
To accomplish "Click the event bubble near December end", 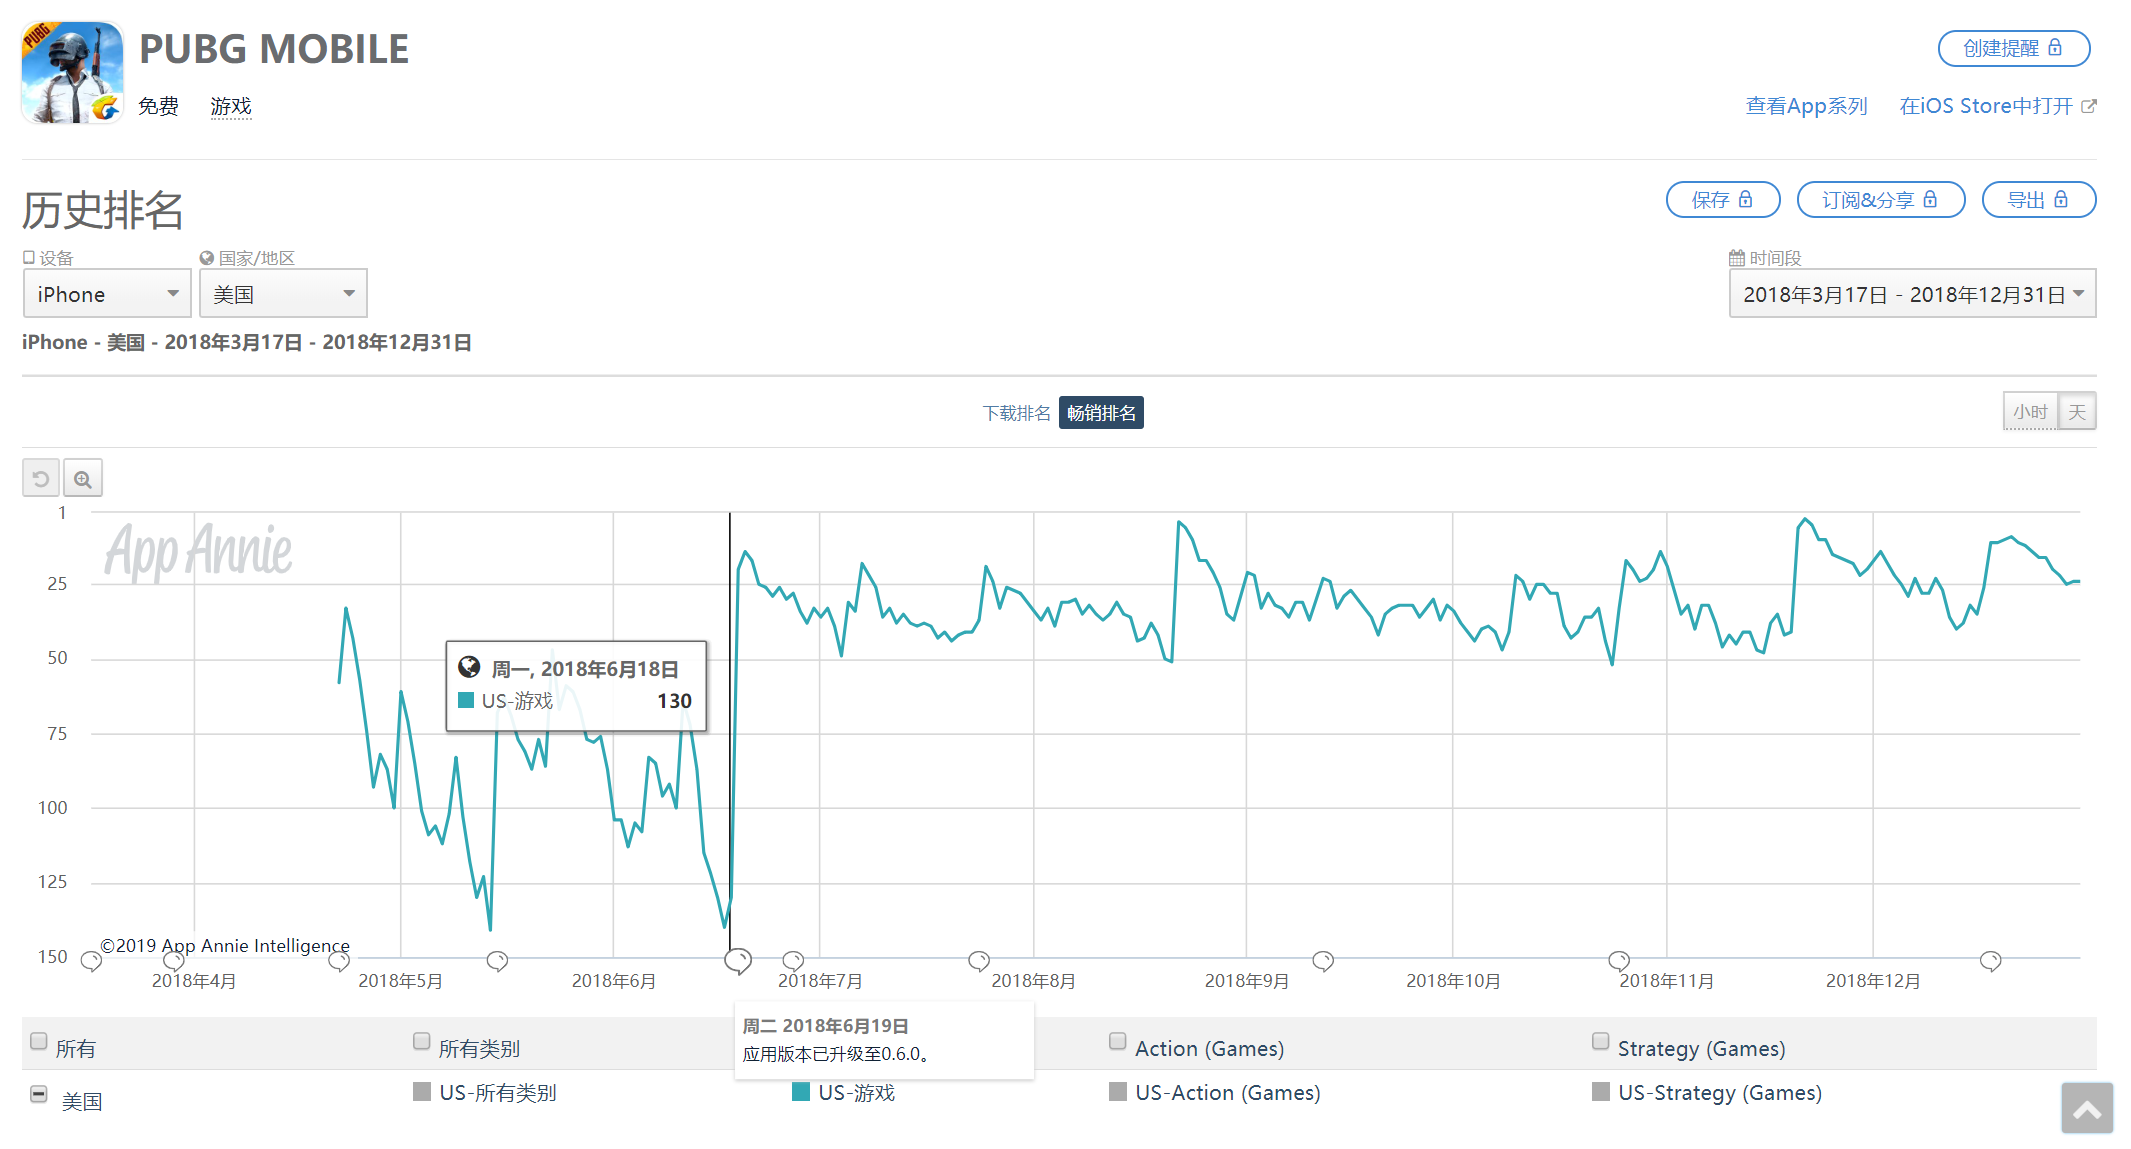I will tap(1990, 961).
